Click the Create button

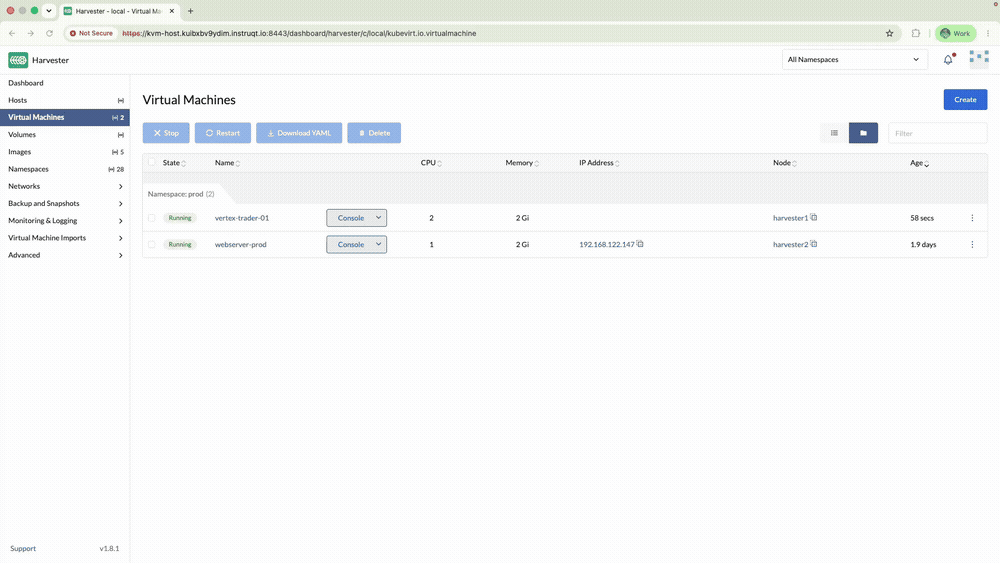click(x=965, y=99)
